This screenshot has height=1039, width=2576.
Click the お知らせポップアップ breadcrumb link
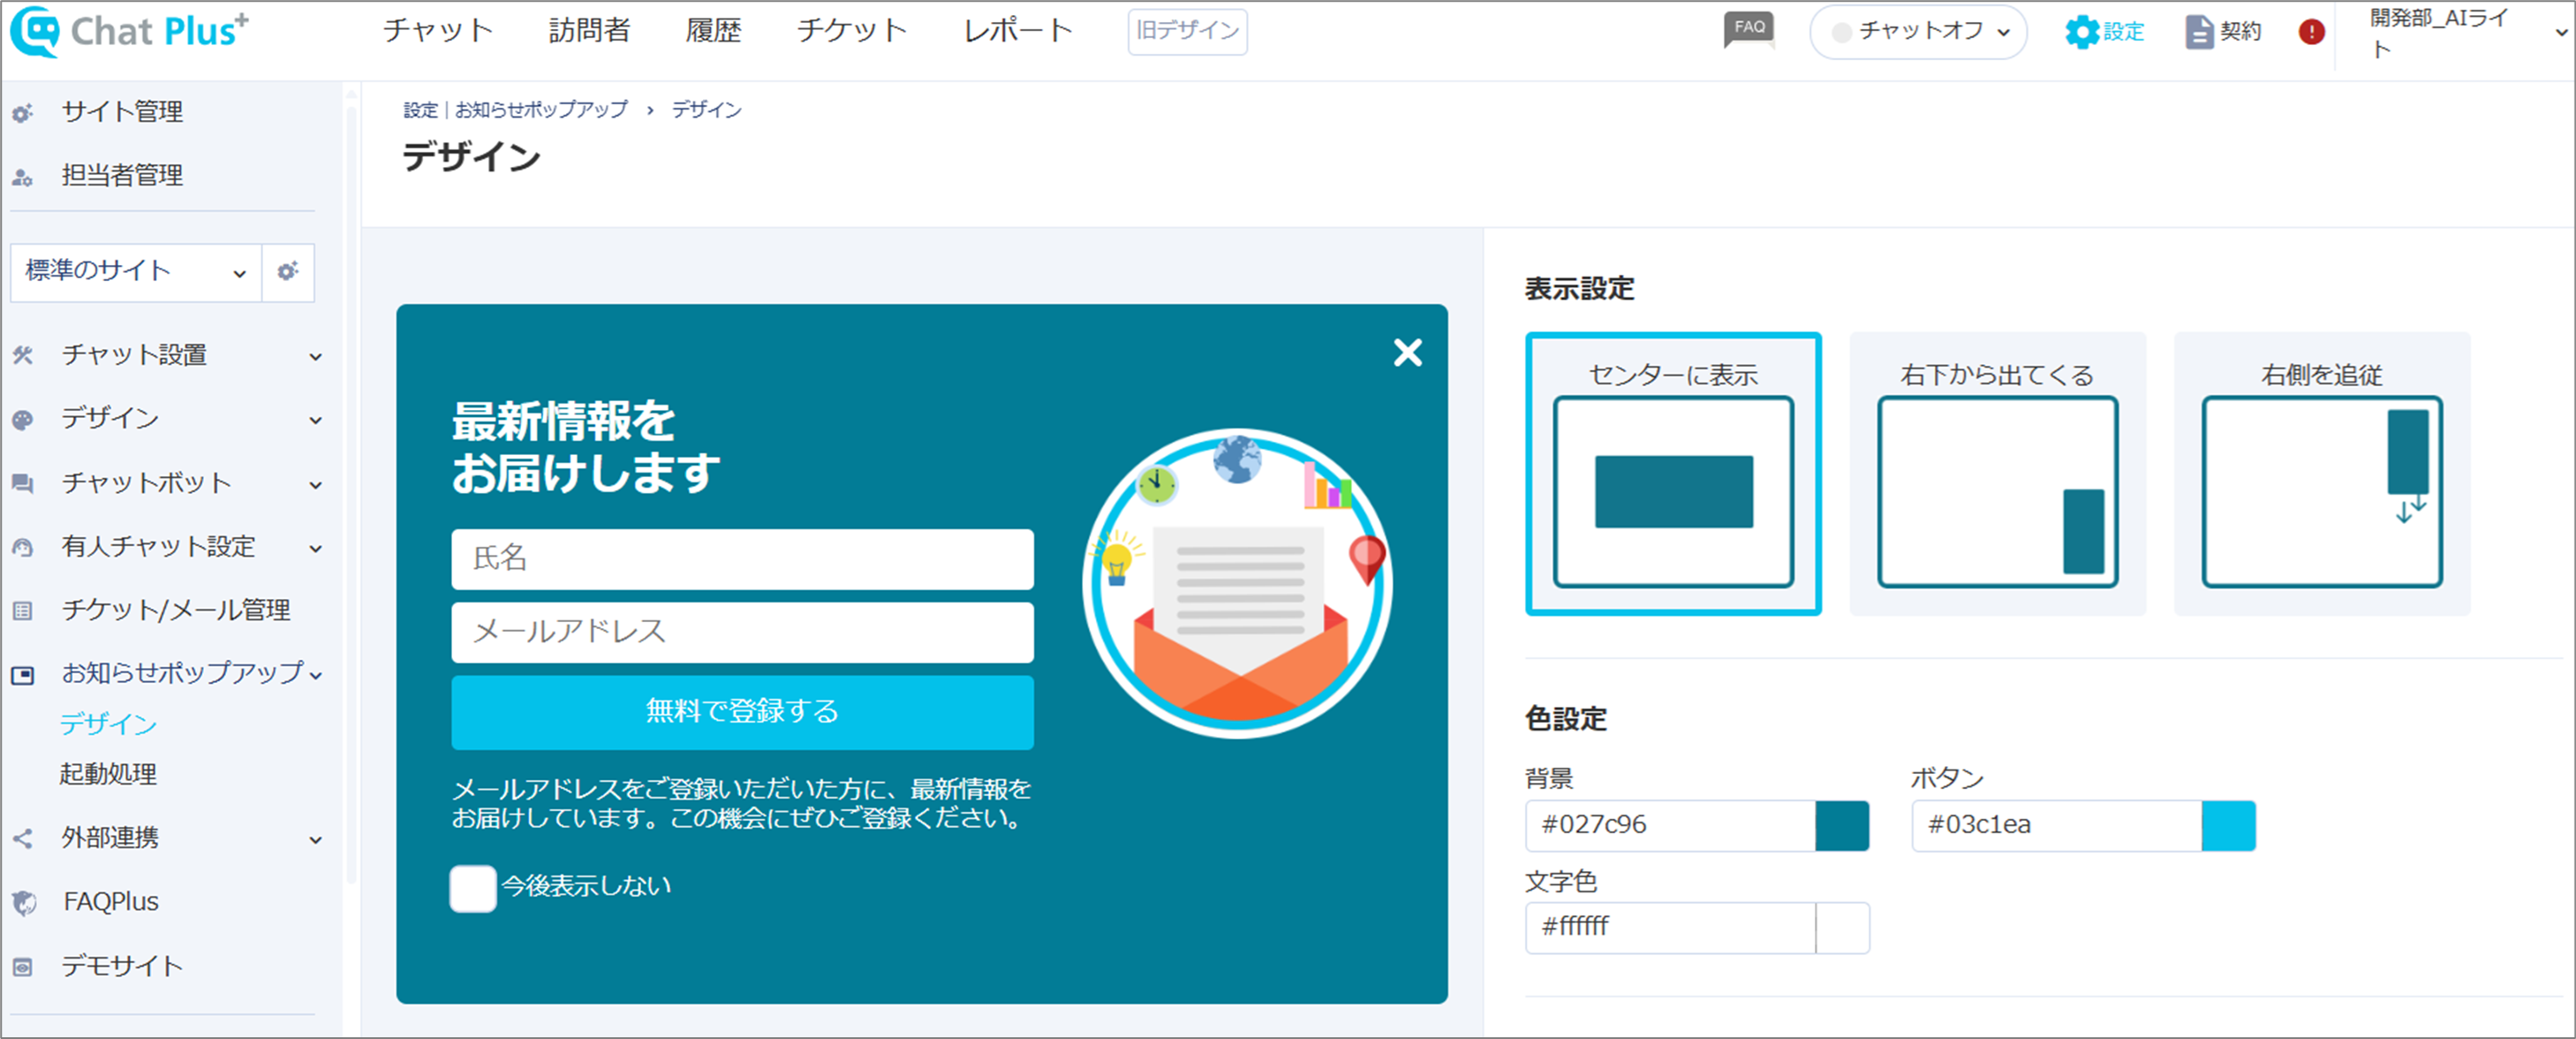coord(541,110)
